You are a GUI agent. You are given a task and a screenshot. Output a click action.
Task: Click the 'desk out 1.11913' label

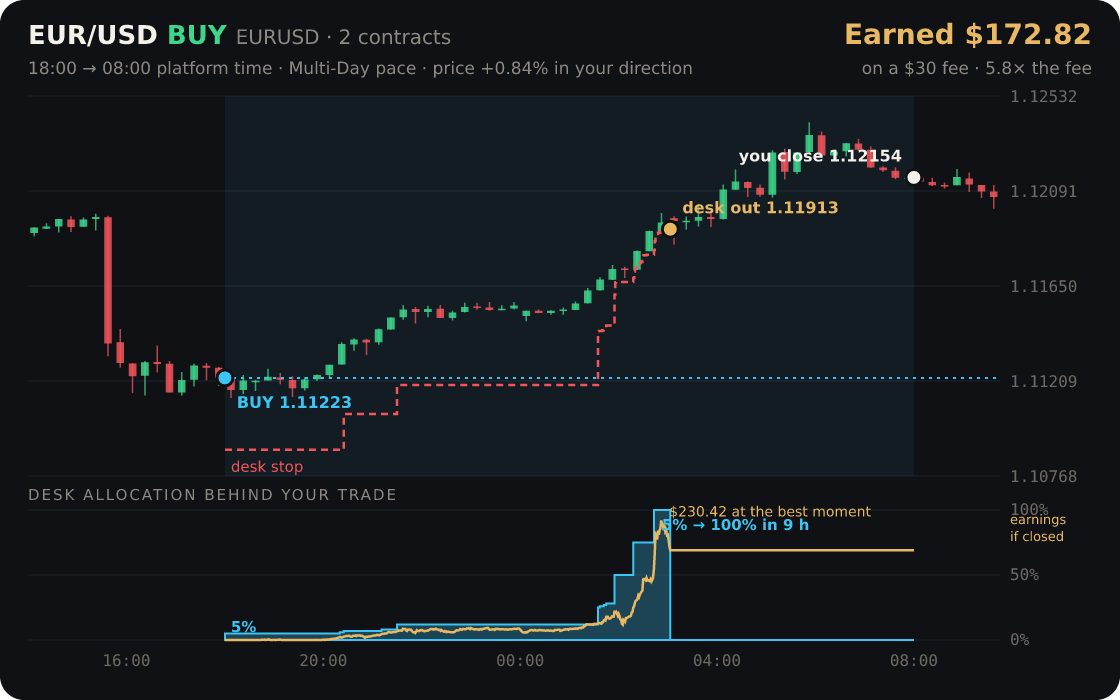[x=760, y=208]
